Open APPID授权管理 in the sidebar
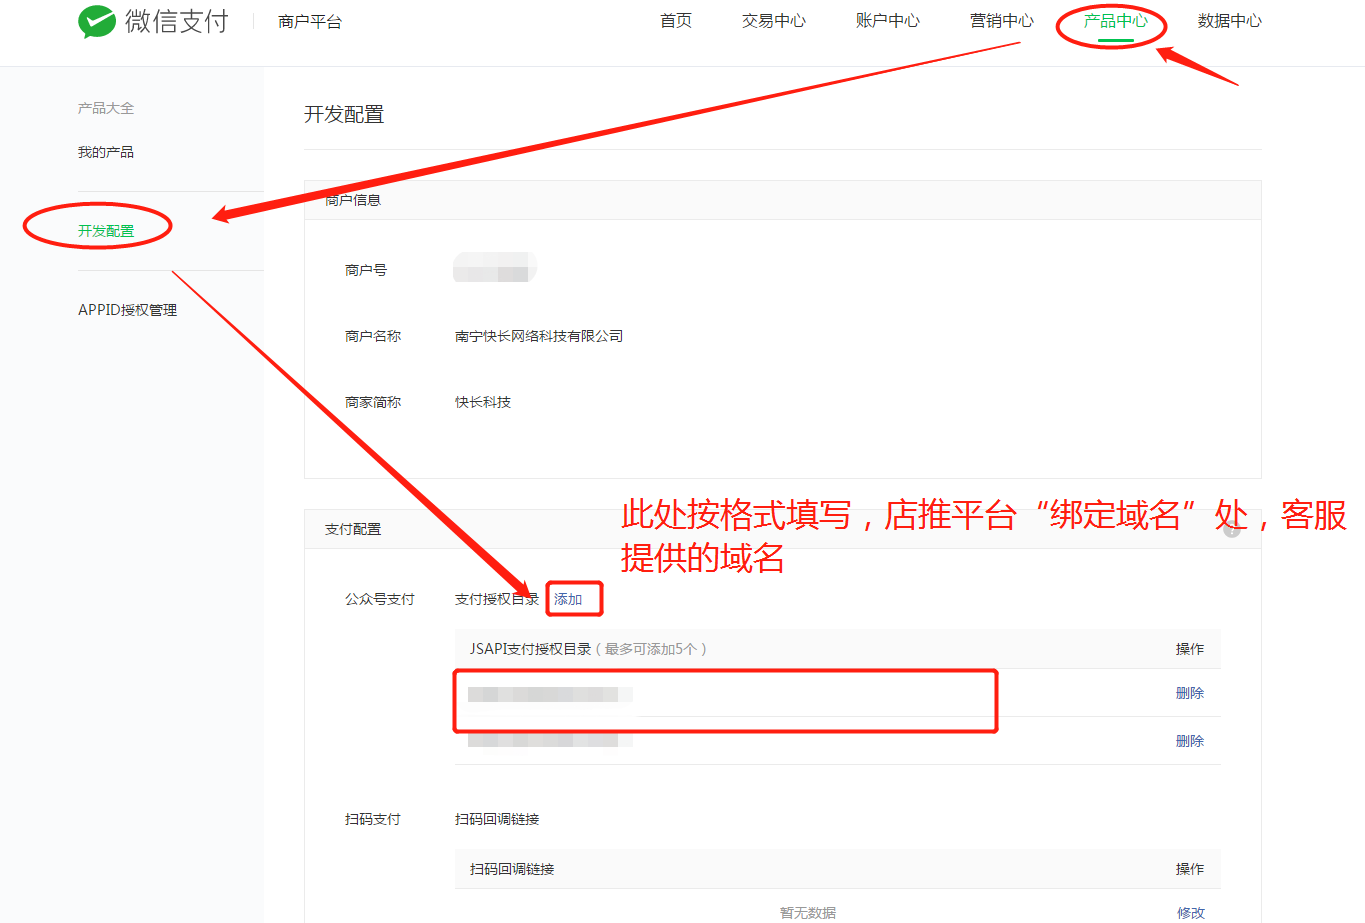The height and width of the screenshot is (923, 1365). tap(127, 309)
